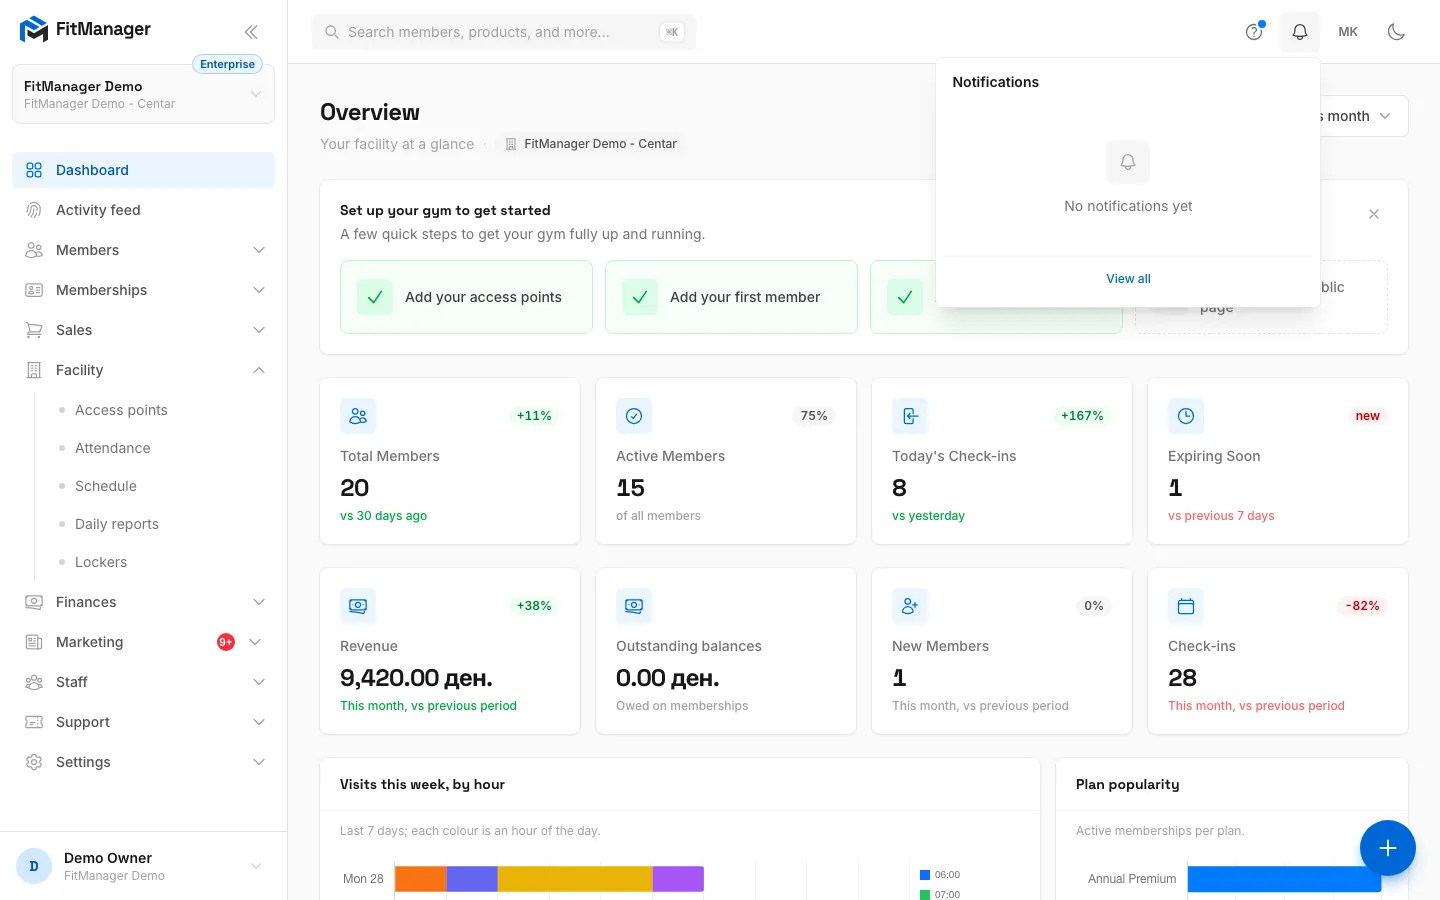Click the Active Members checkmark-circle icon
Screen dimensions: 1440x900
[x=634, y=416]
